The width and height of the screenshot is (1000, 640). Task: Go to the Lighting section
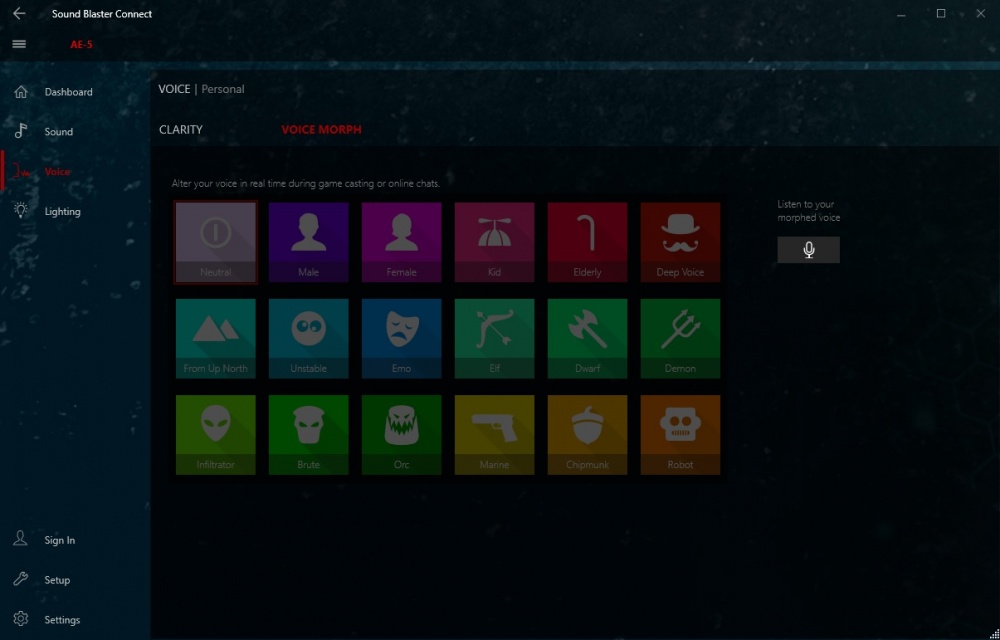tap(75, 212)
